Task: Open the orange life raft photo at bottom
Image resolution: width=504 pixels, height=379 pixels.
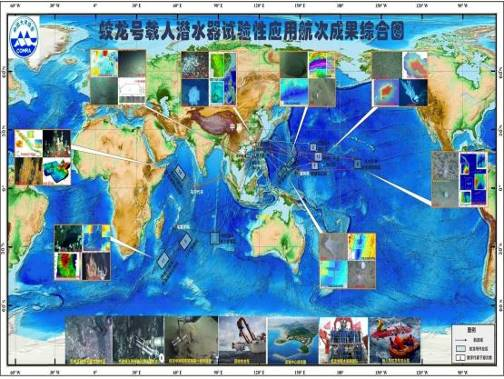Action: click(395, 340)
